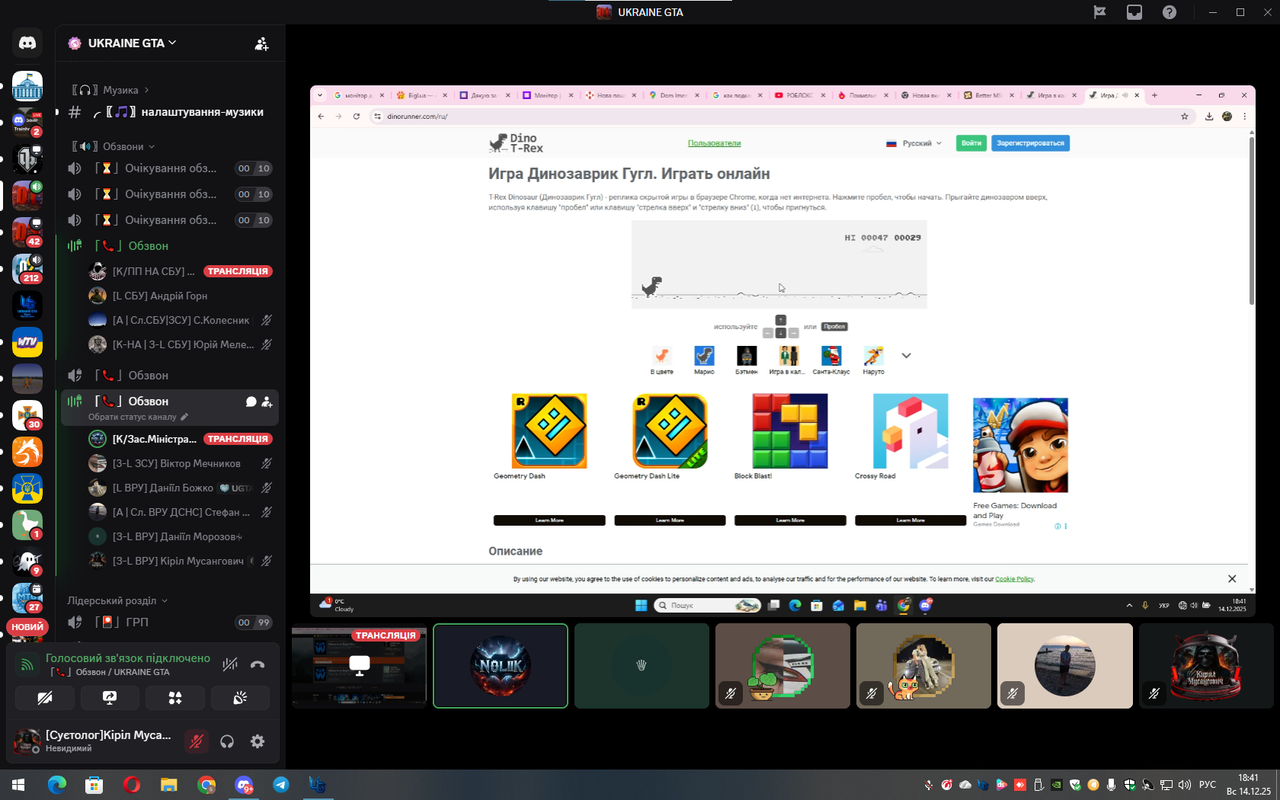Viewport: 1280px width, 800px height.
Task: Open chat icon on selected Обзвон channel
Action: coord(251,401)
